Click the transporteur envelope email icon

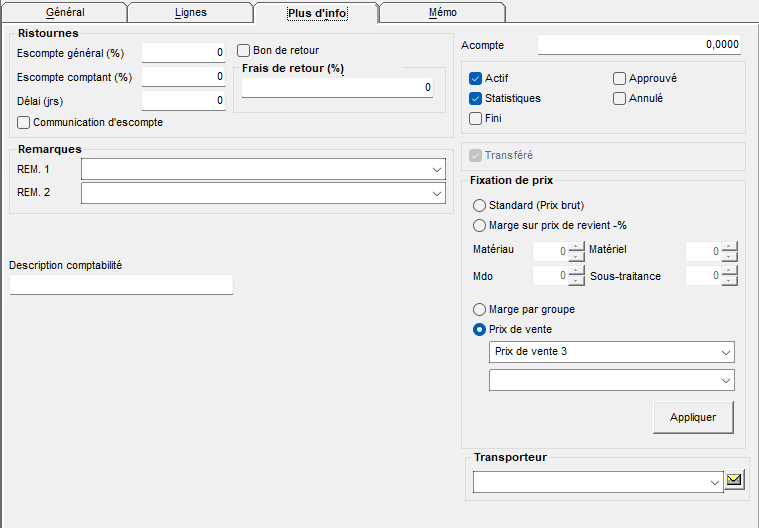coord(734,480)
